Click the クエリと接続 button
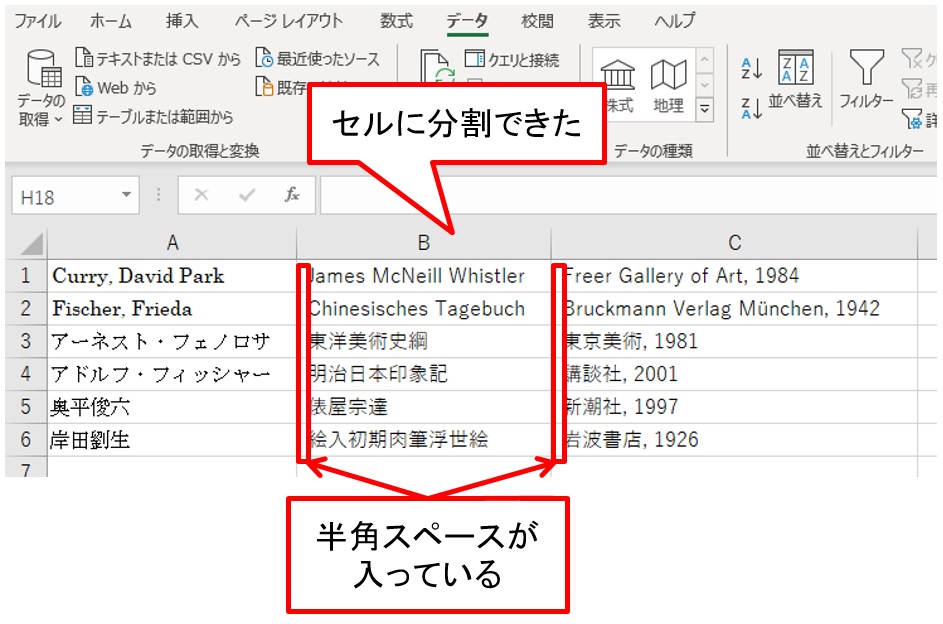Screen dimensions: 943x624 click(512, 60)
